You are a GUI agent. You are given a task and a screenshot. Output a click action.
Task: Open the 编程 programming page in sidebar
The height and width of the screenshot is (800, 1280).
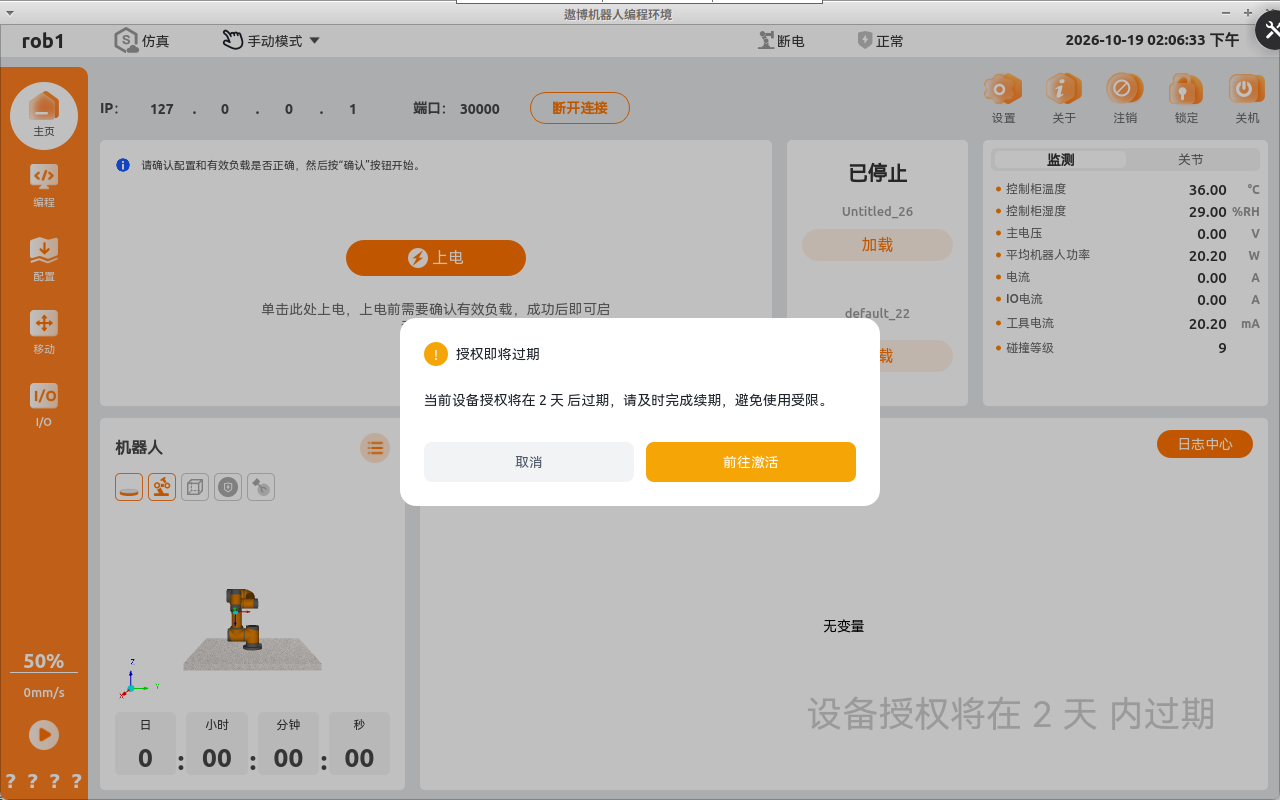pyautogui.click(x=43, y=185)
